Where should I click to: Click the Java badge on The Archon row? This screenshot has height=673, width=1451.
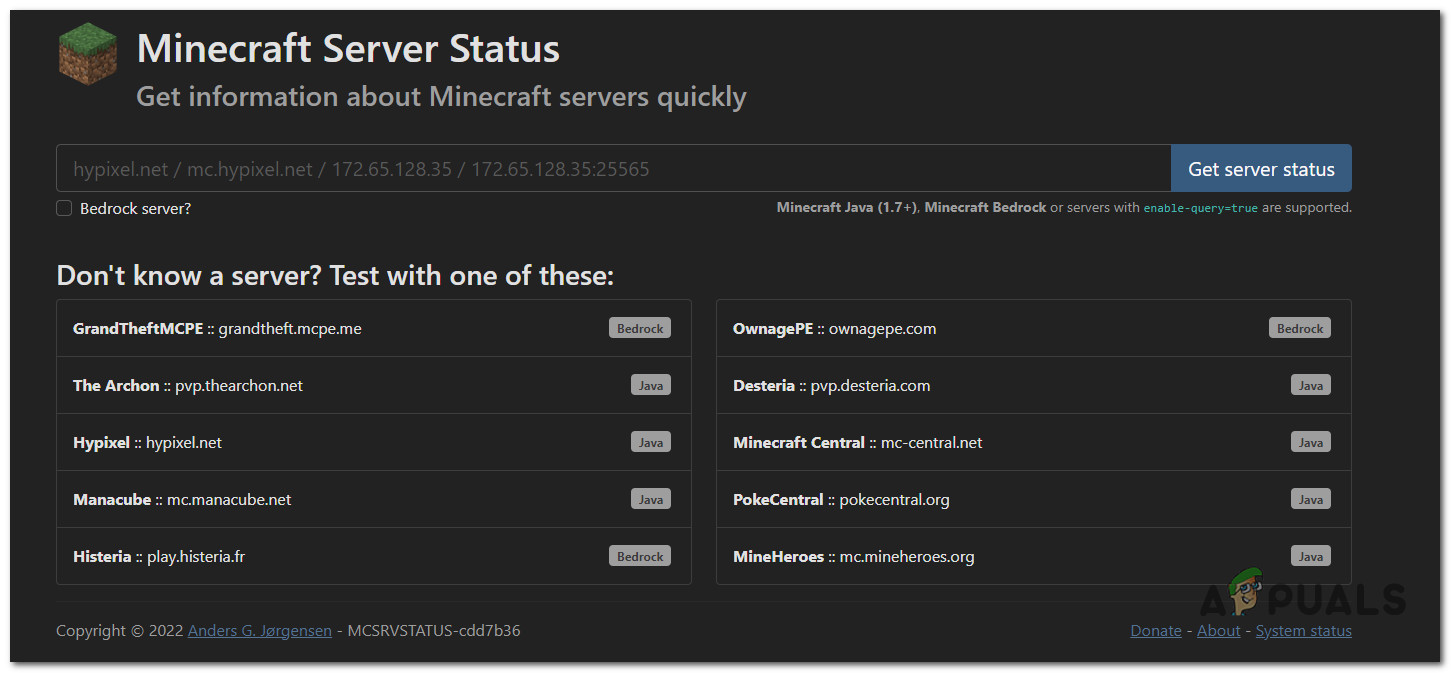pyautogui.click(x=651, y=385)
